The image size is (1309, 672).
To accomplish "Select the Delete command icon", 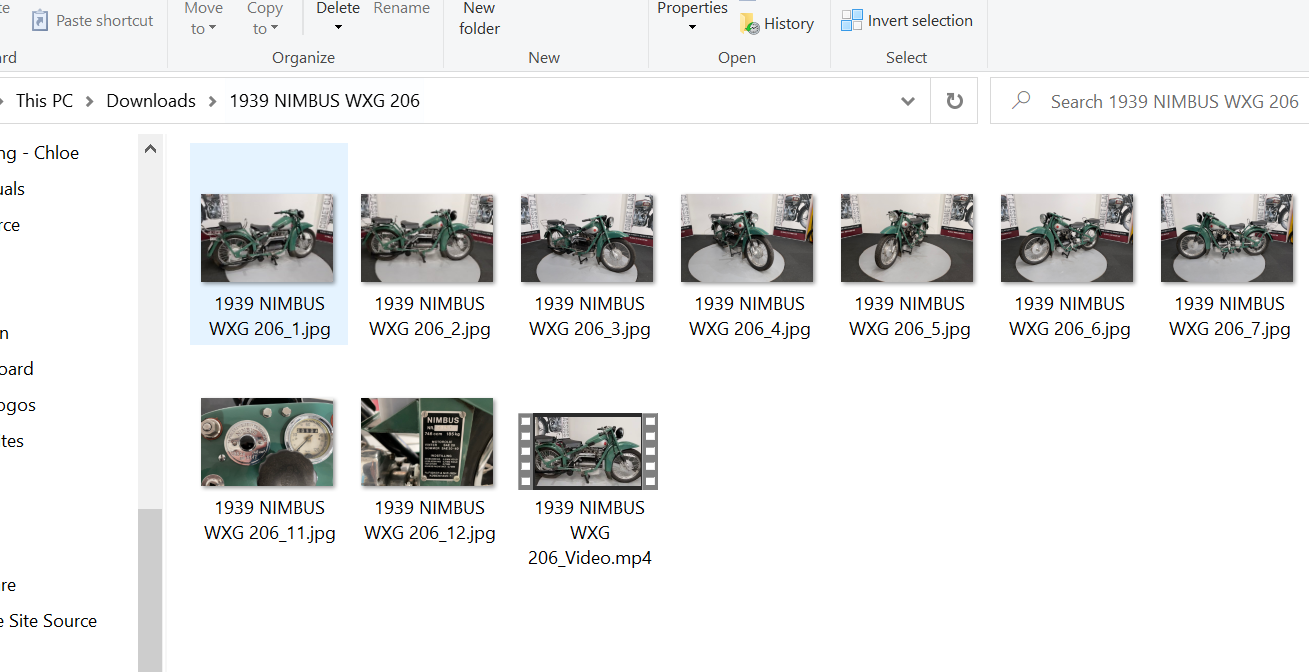I will point(337,7).
